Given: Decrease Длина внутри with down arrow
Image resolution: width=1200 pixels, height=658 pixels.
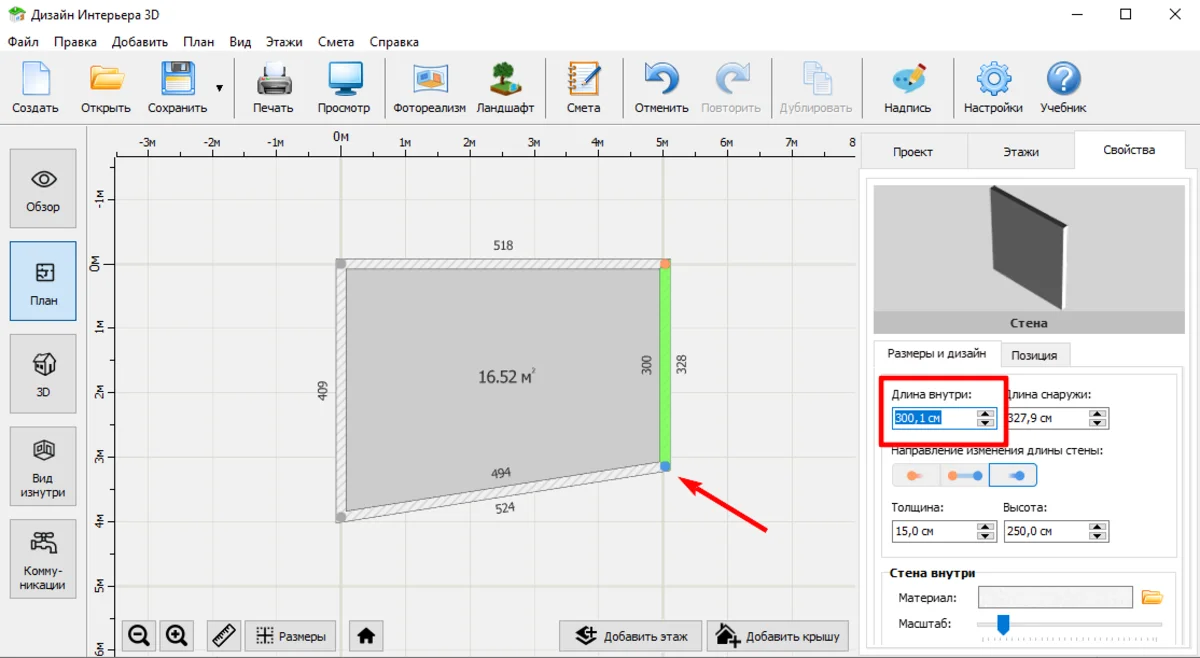Looking at the screenshot, I should point(987,423).
